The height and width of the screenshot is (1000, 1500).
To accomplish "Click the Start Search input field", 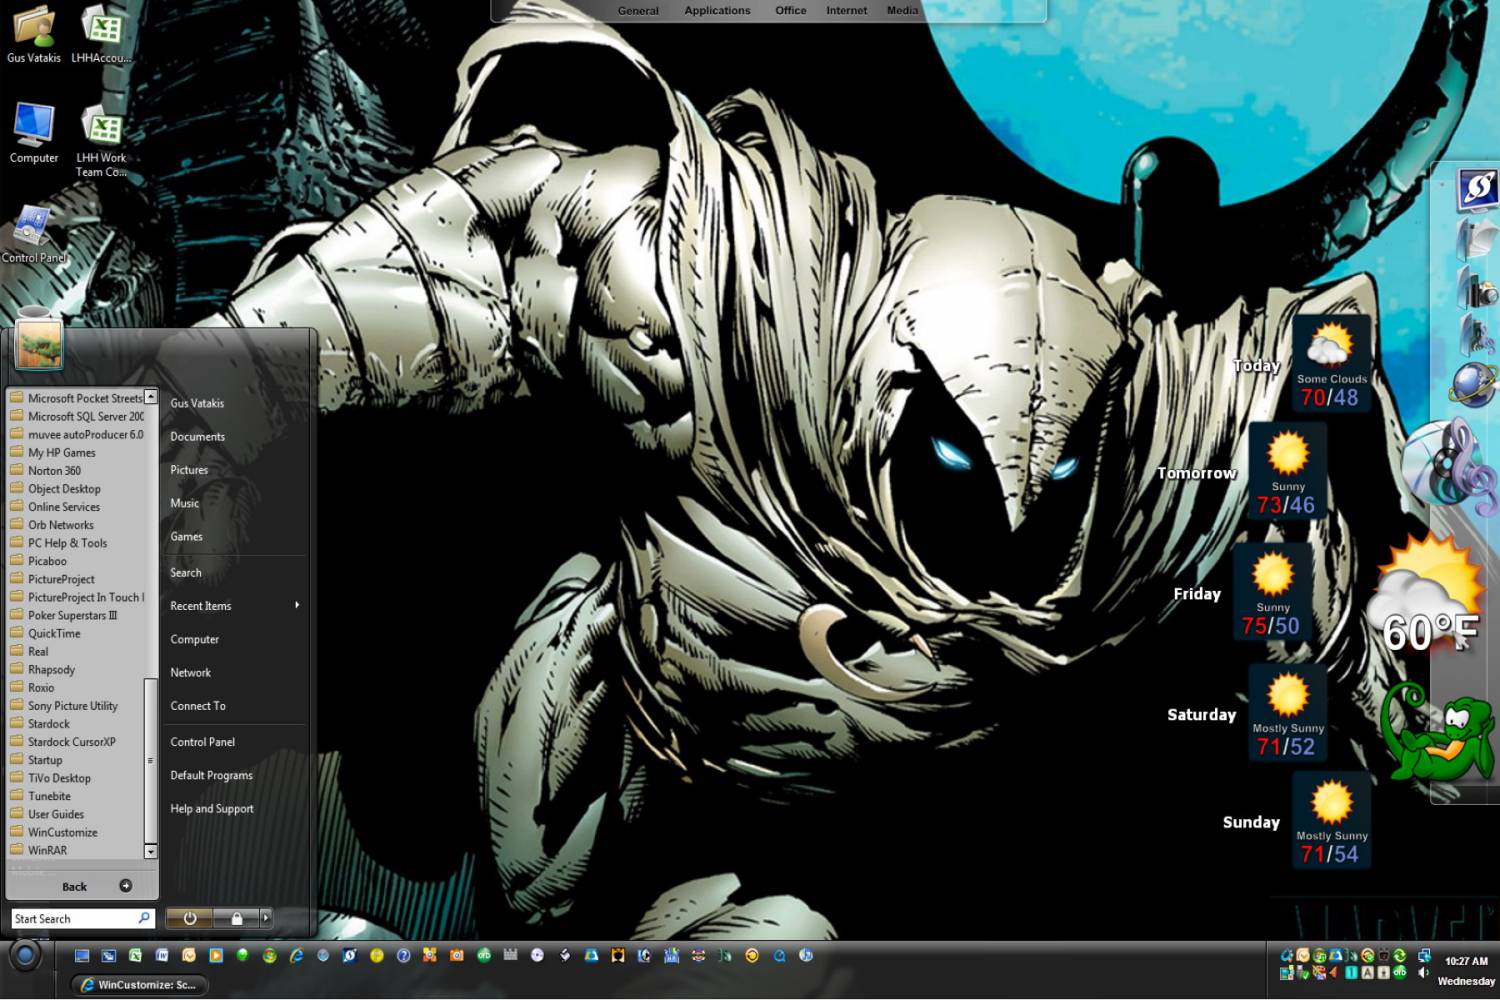I will point(82,918).
